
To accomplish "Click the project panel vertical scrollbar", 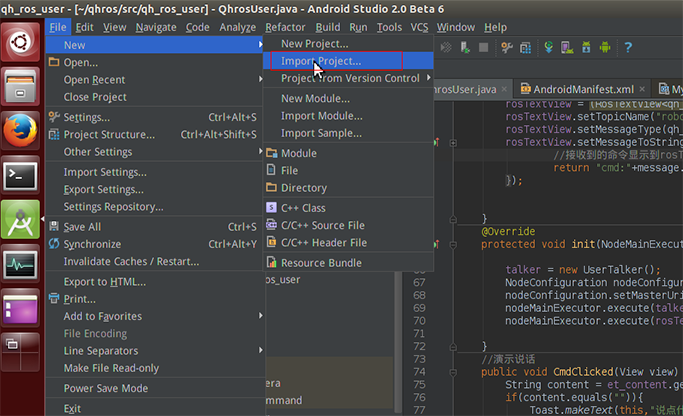I will pos(398,342).
